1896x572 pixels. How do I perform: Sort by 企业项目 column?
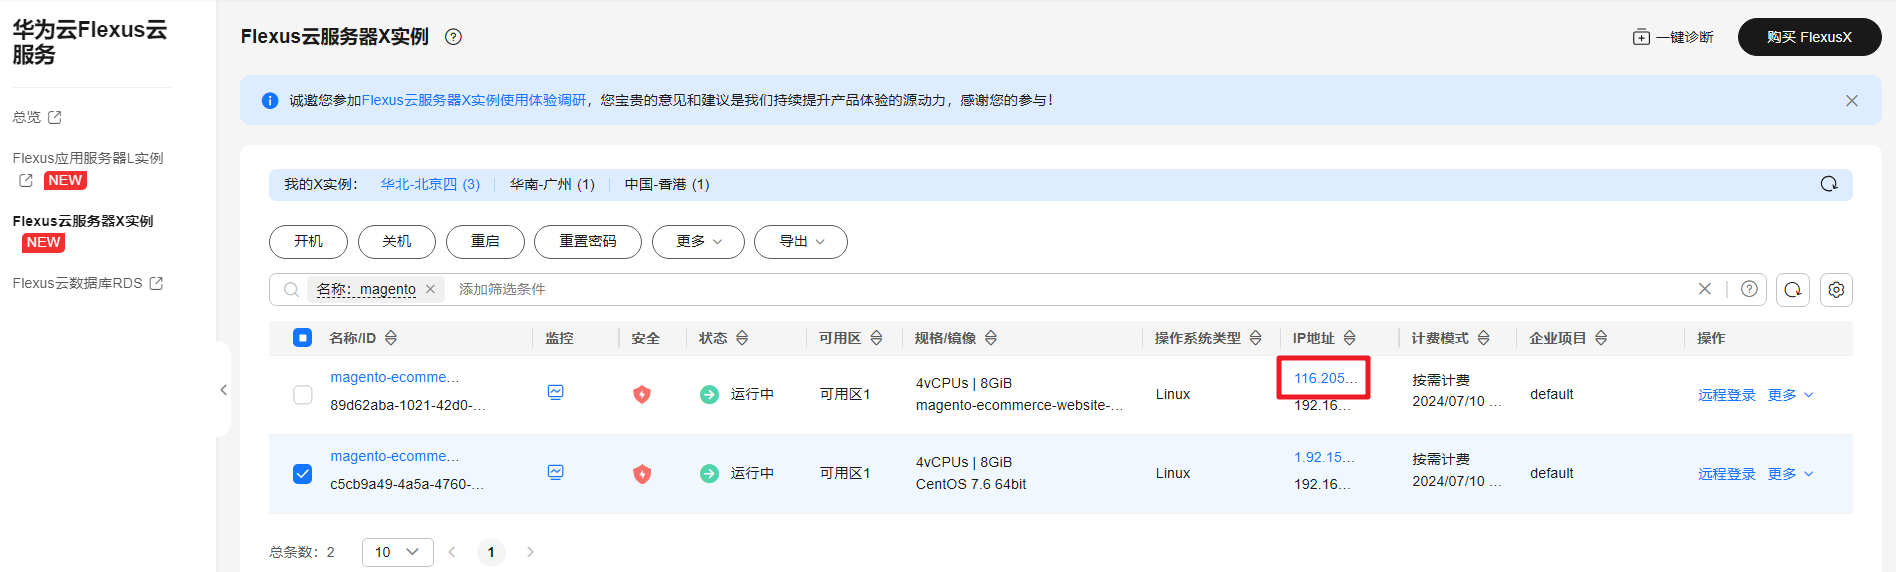click(x=1601, y=338)
